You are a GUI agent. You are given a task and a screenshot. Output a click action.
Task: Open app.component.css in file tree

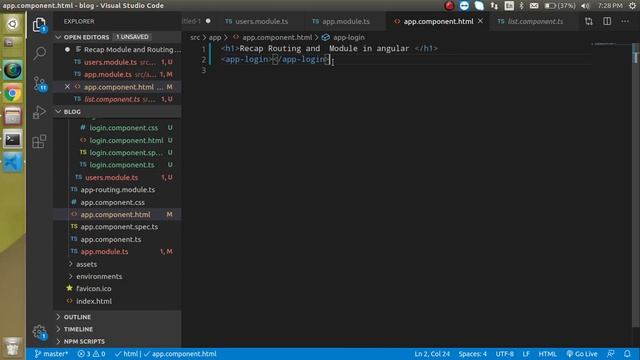(118, 202)
